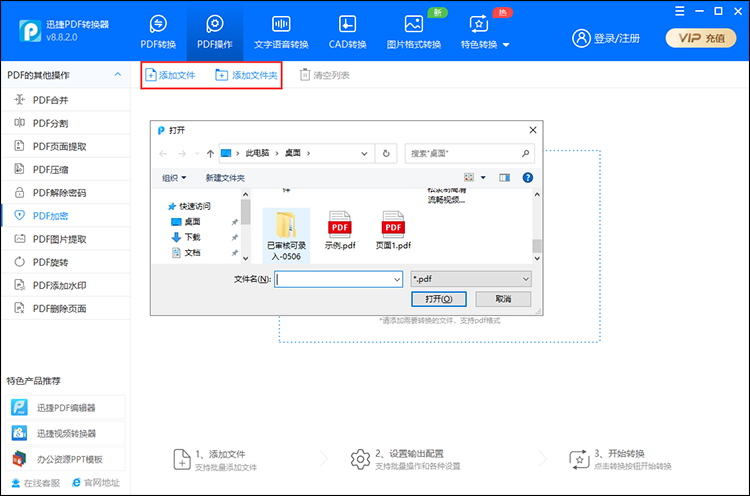Choose PDF加密 option
750x496 pixels.
(x=66, y=216)
